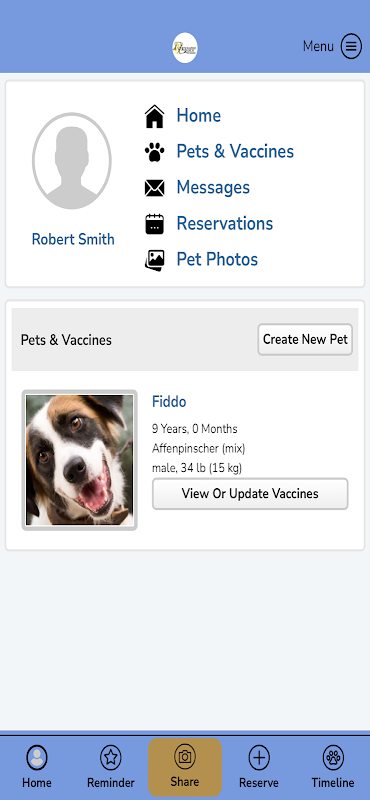Tap the Home profile icon in bottom bar
The height and width of the screenshot is (800, 370).
tap(37, 758)
